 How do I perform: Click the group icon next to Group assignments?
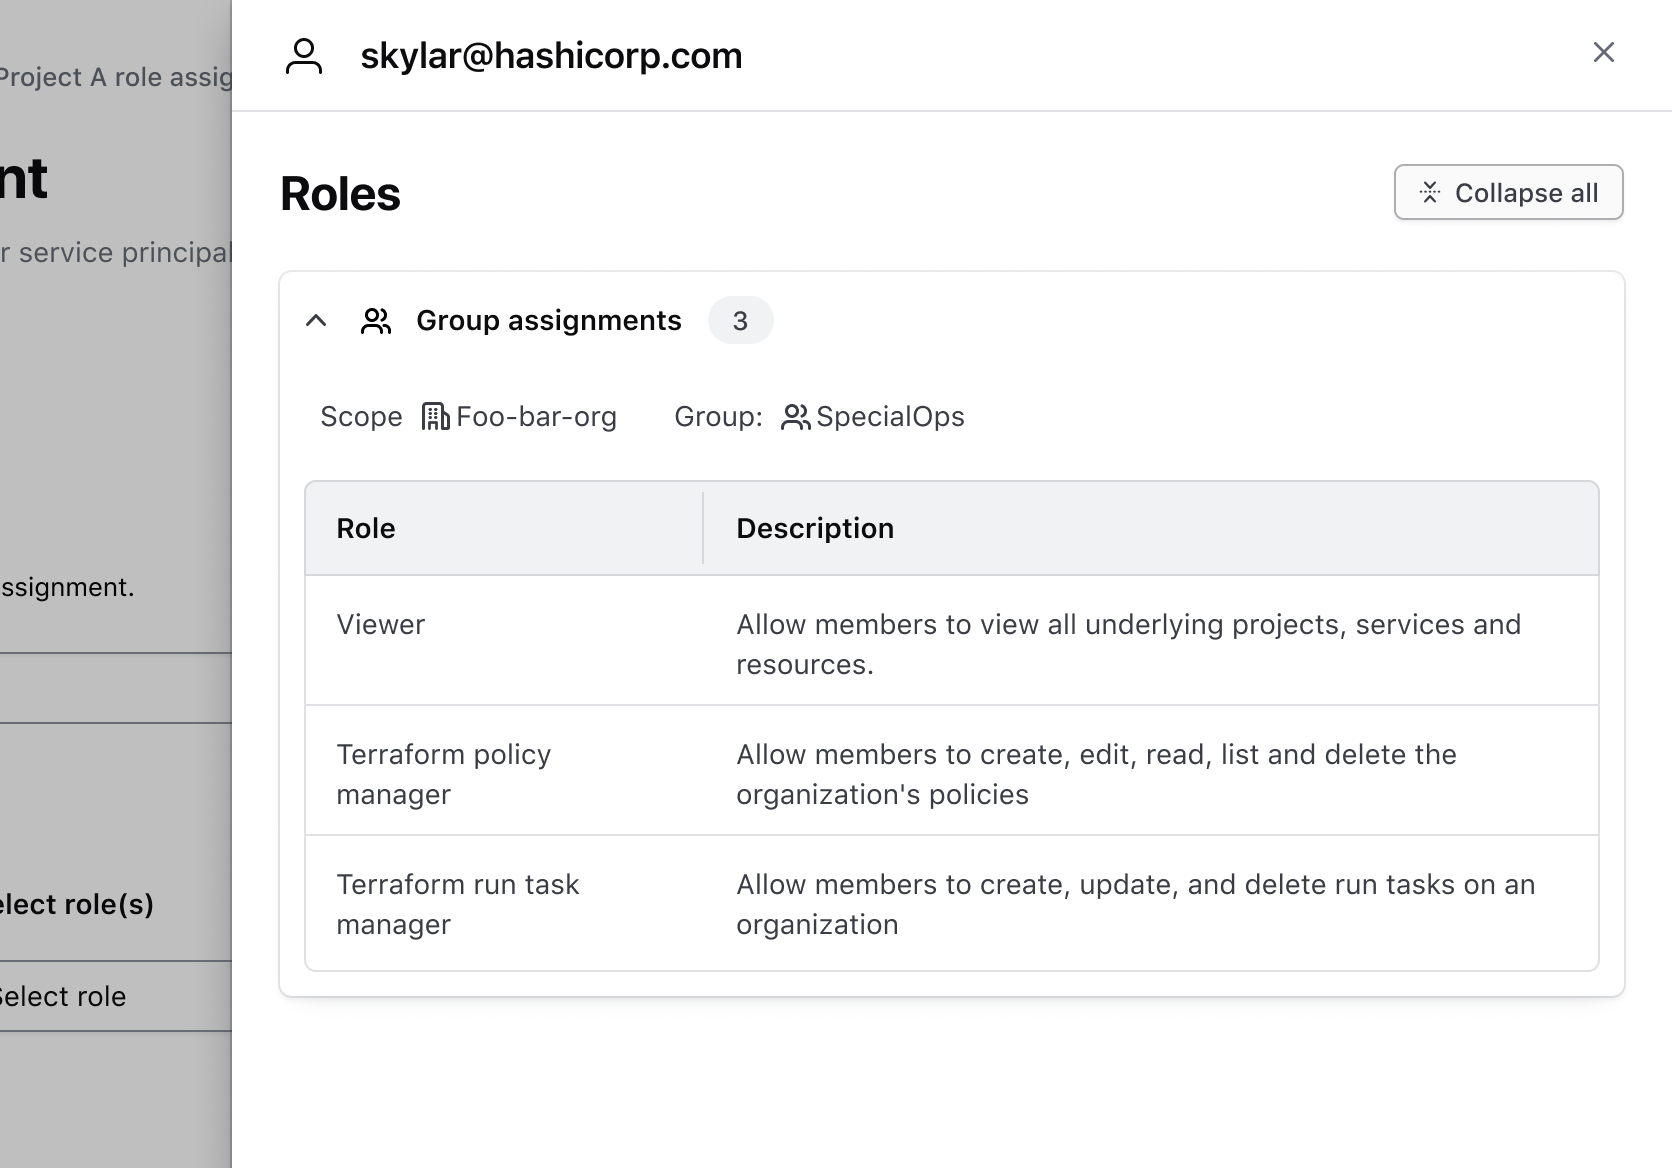coord(376,320)
